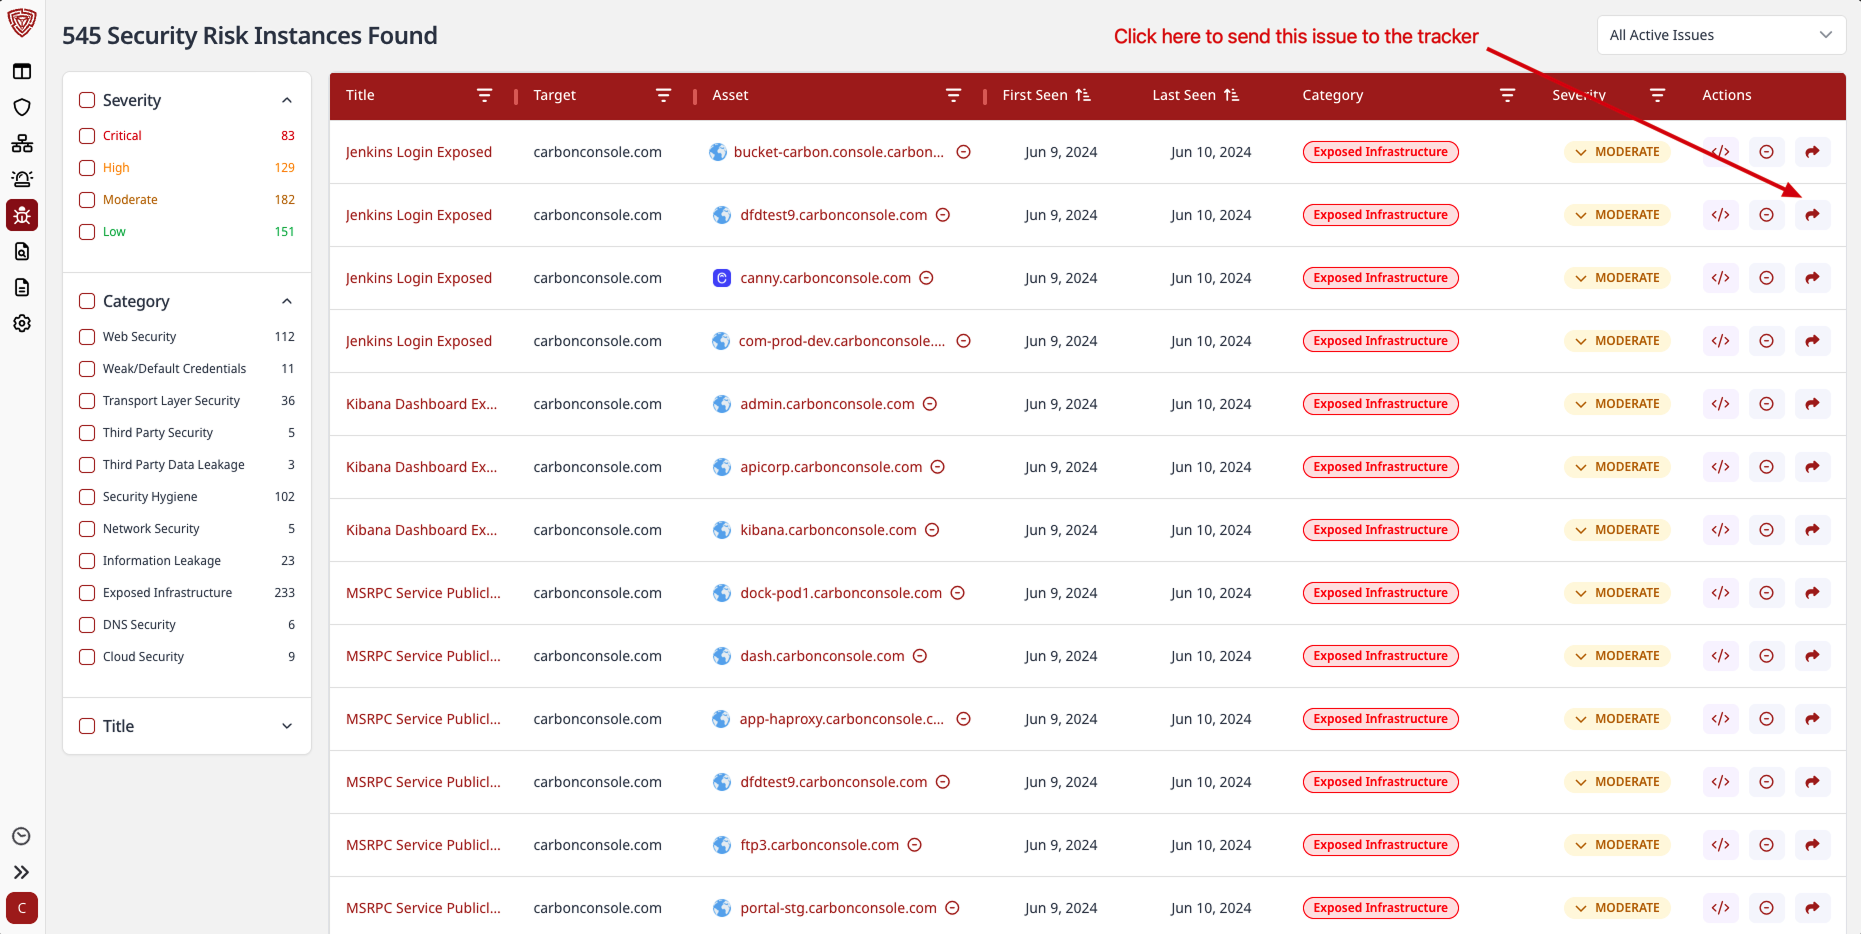Screen dimensions: 1861x934
Task: Open the Asset column filter icon
Action: (953, 95)
